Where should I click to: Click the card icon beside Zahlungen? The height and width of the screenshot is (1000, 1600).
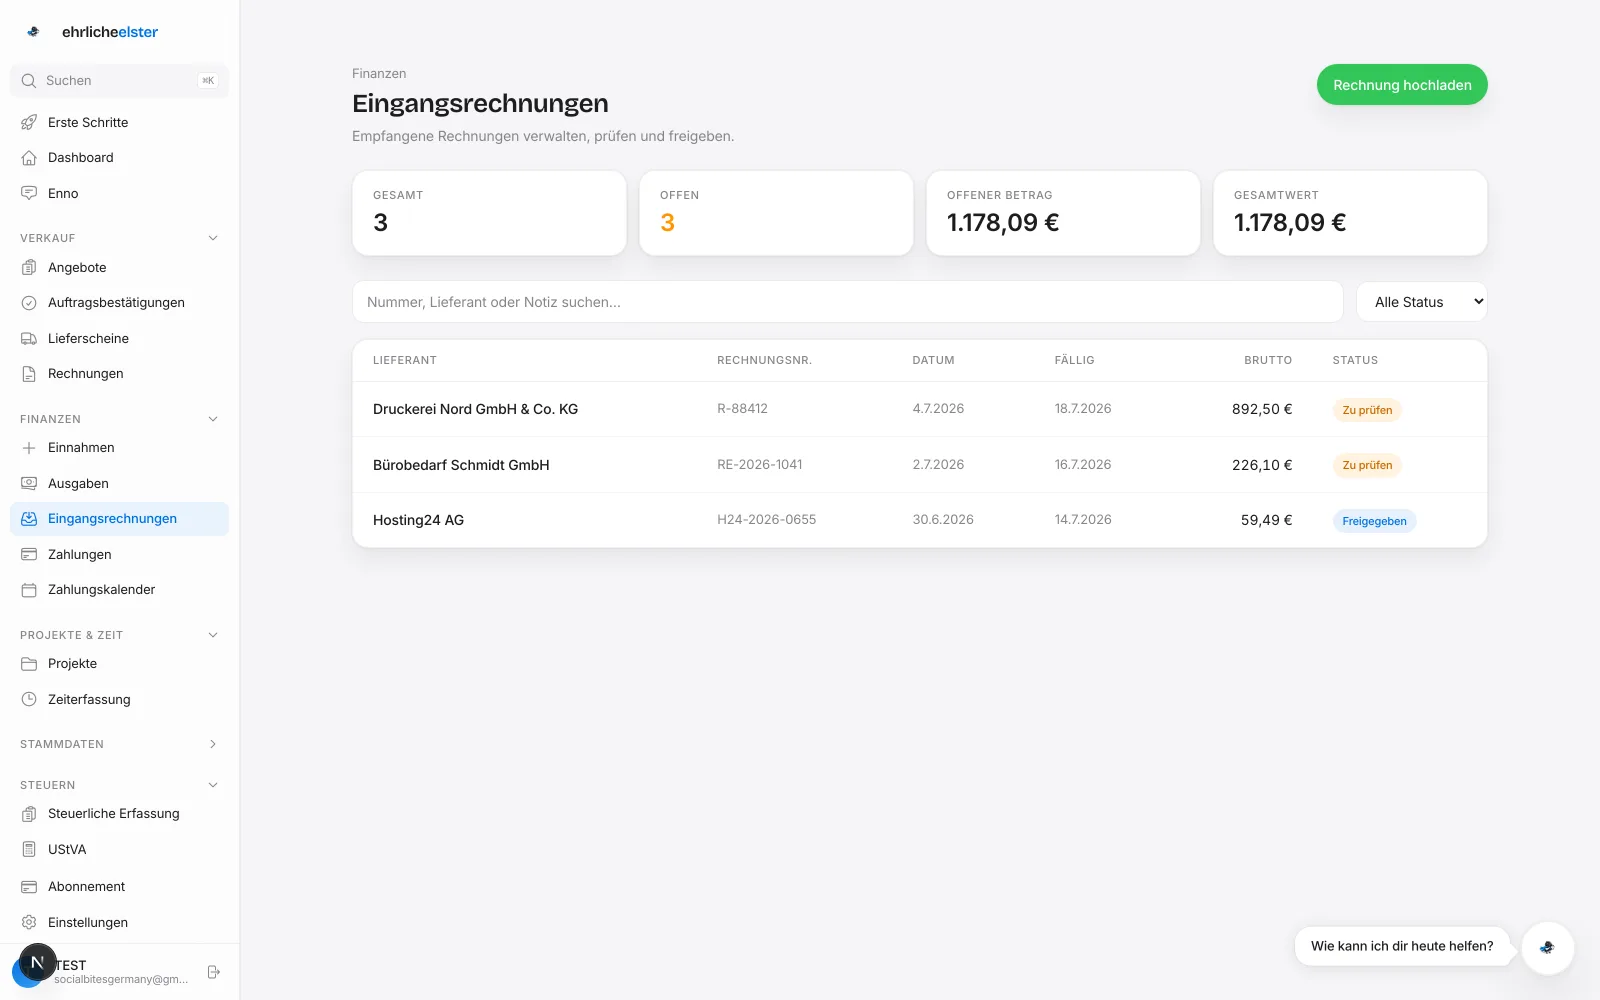click(x=29, y=555)
